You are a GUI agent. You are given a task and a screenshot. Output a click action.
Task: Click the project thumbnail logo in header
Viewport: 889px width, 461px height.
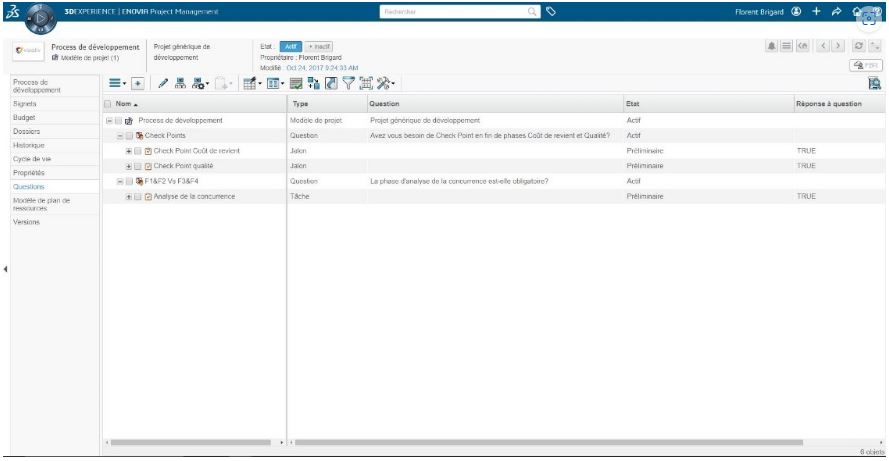point(28,50)
